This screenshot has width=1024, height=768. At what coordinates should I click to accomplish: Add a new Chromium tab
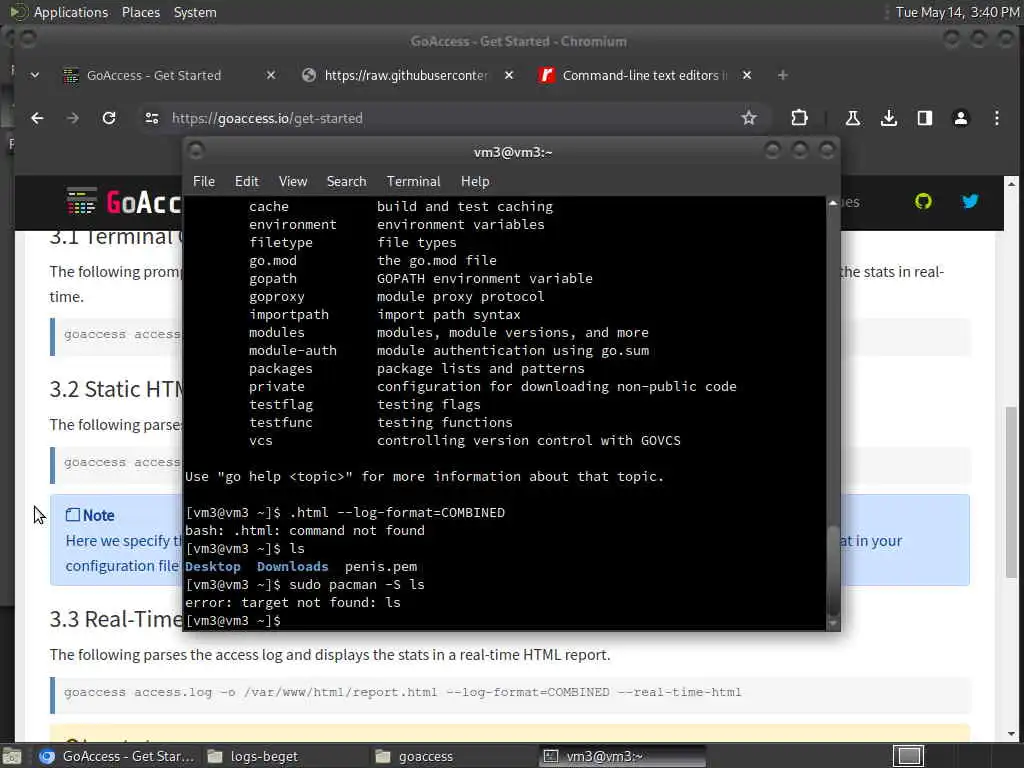(782, 75)
